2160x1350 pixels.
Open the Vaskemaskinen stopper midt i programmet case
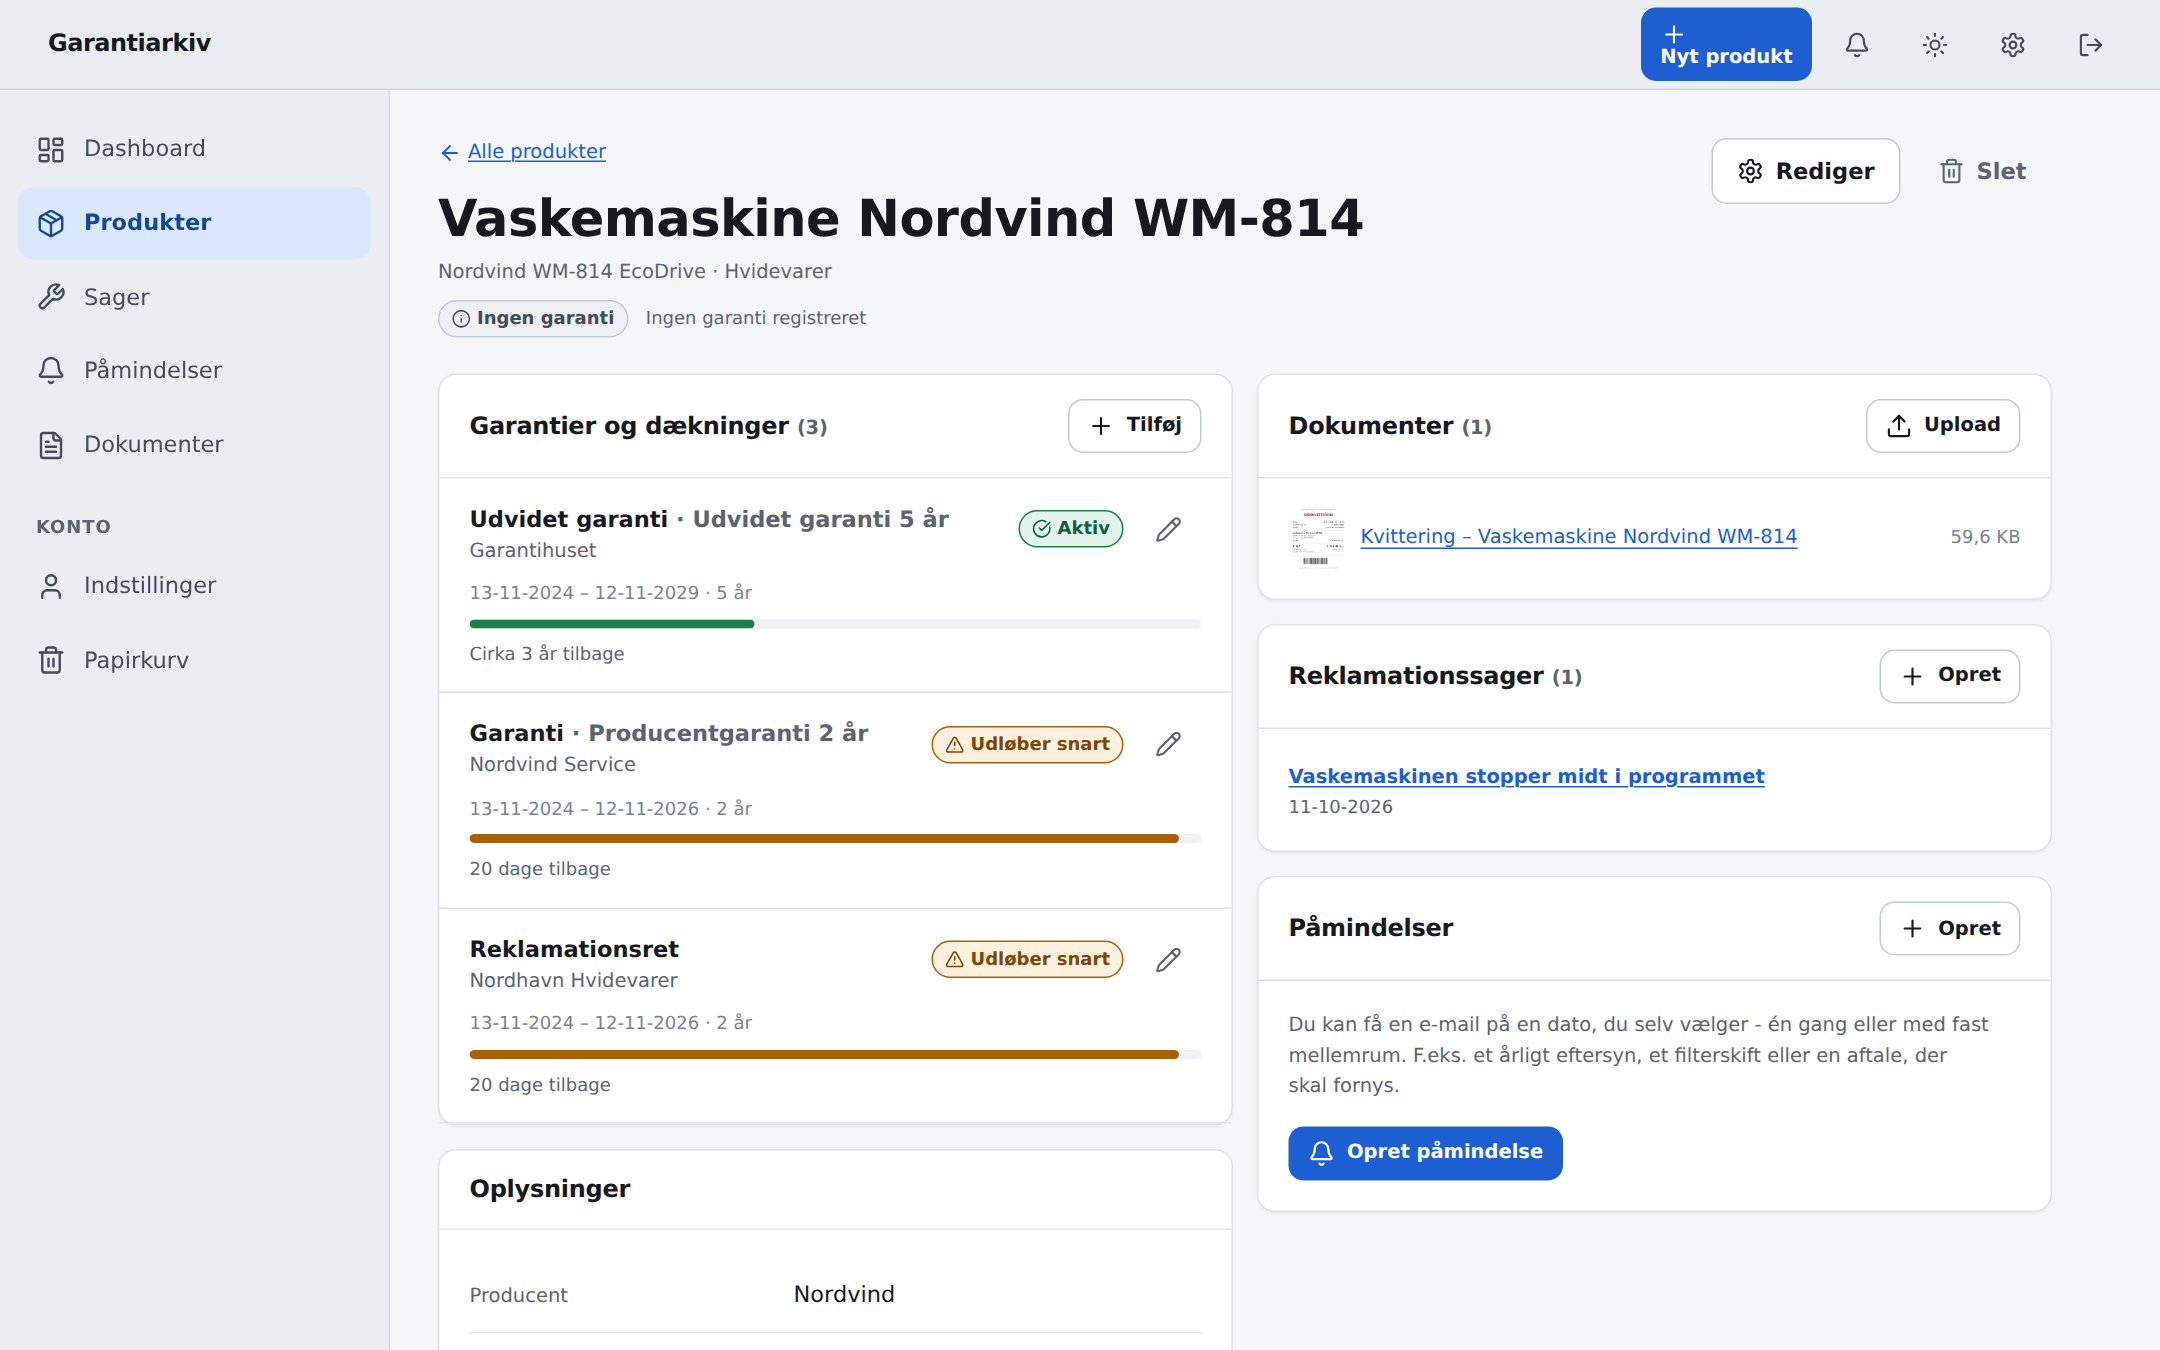pyautogui.click(x=1526, y=776)
